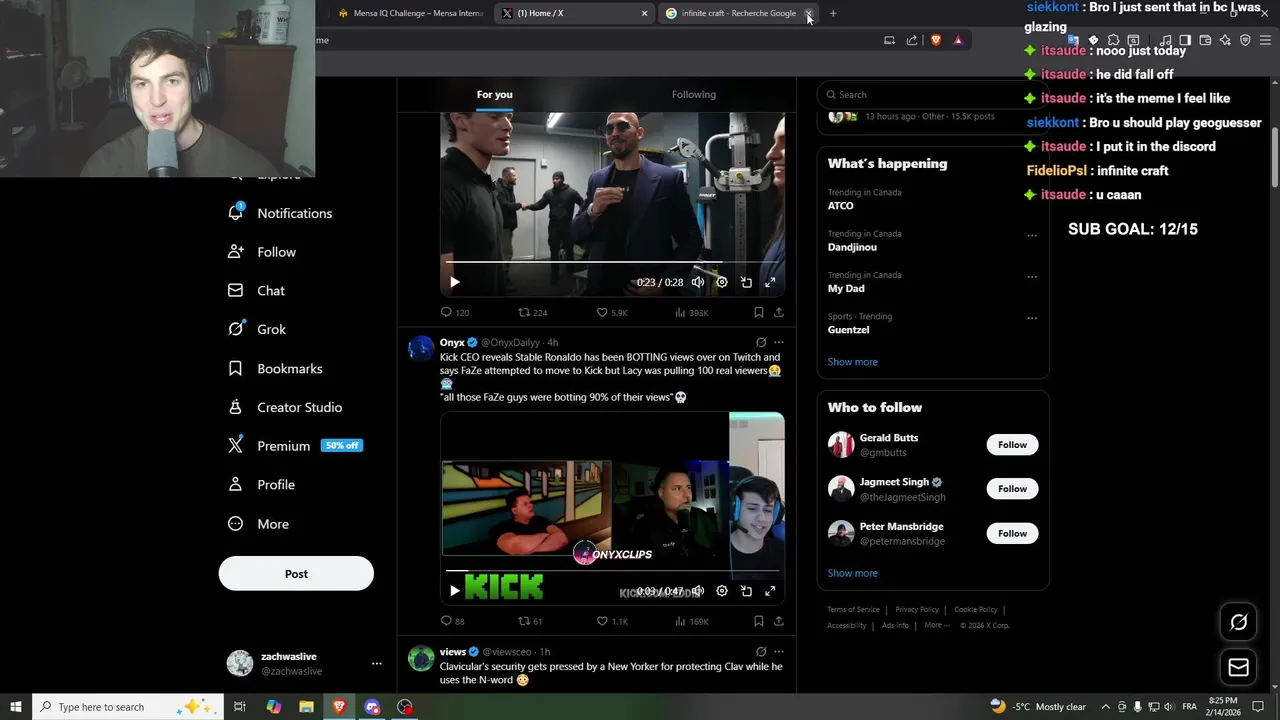
Task: Toggle picture-in-picture on the Kick clip video
Action: pyautogui.click(x=746, y=591)
